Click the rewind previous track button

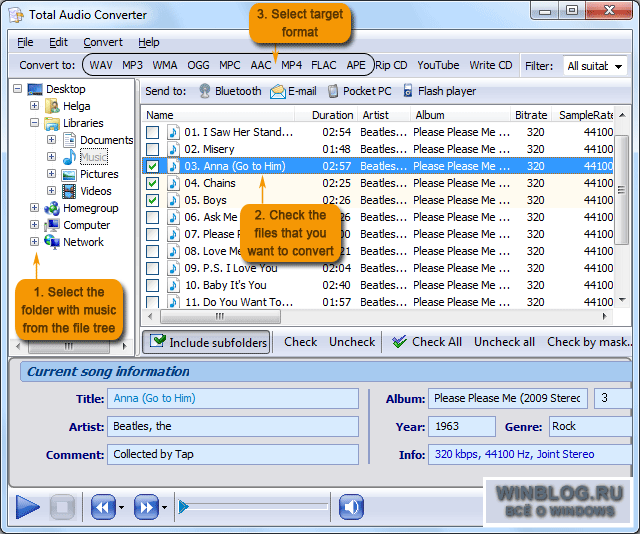pyautogui.click(x=103, y=507)
